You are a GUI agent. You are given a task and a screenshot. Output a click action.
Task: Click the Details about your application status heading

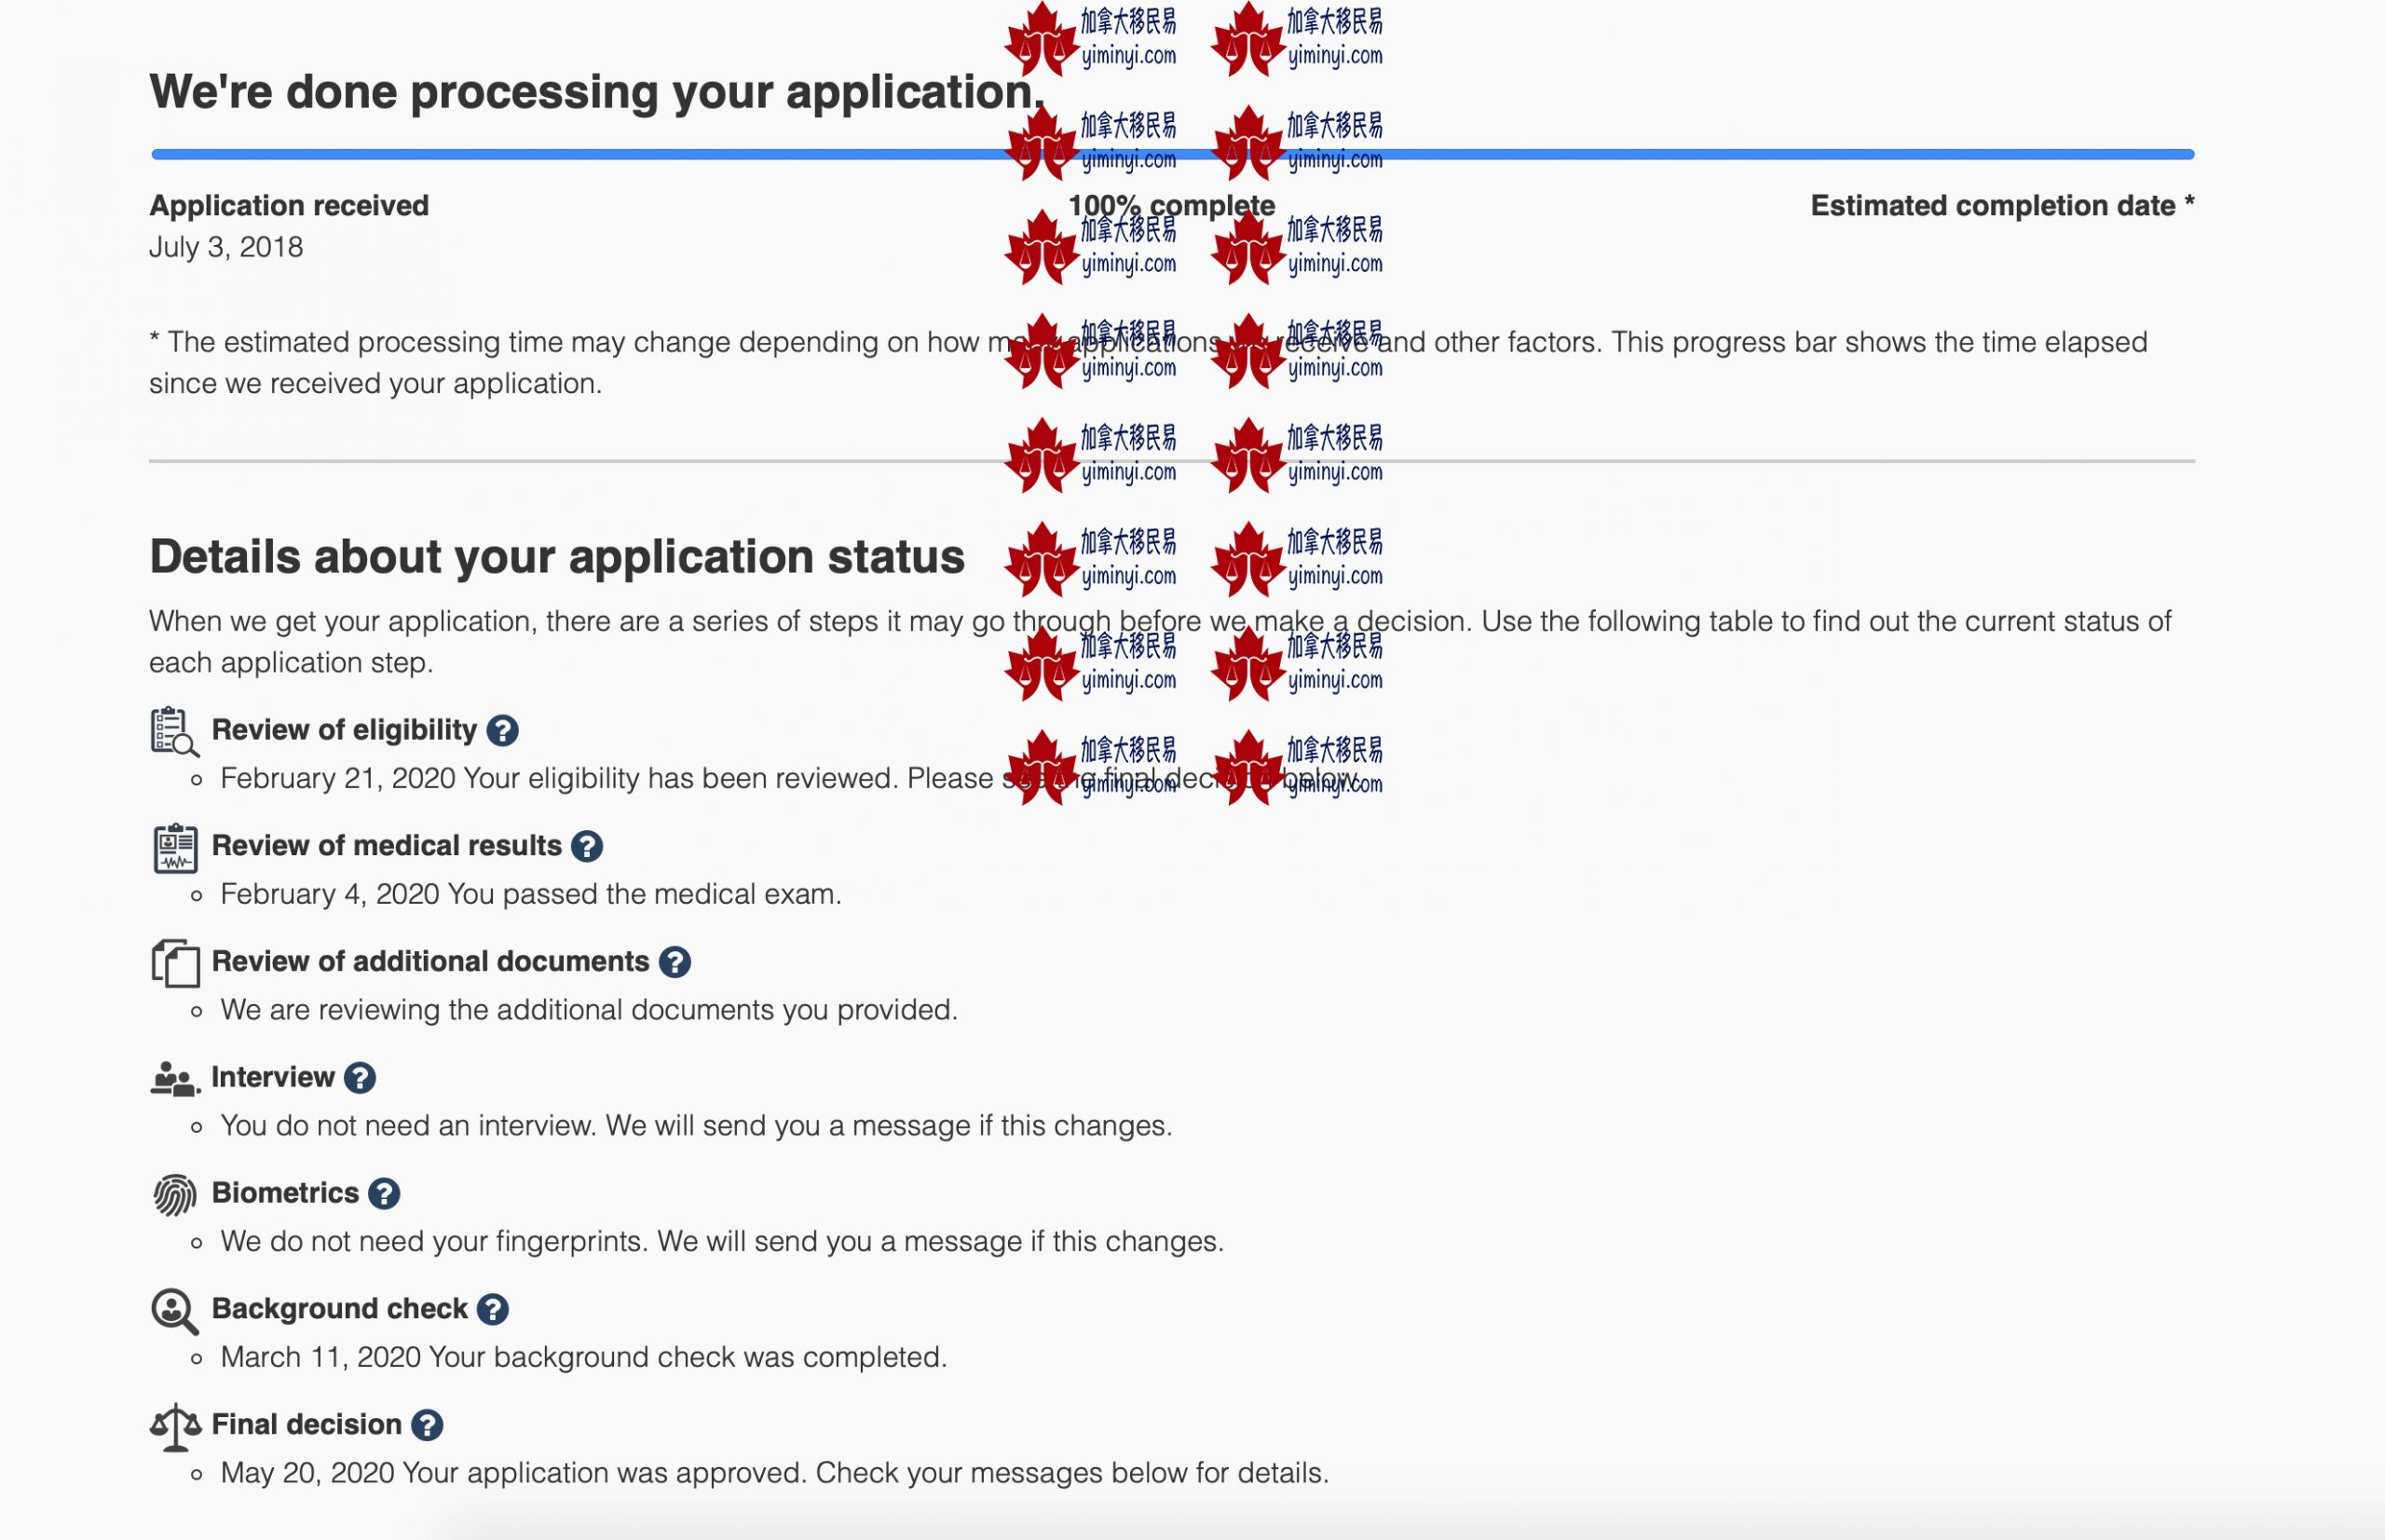(556, 557)
